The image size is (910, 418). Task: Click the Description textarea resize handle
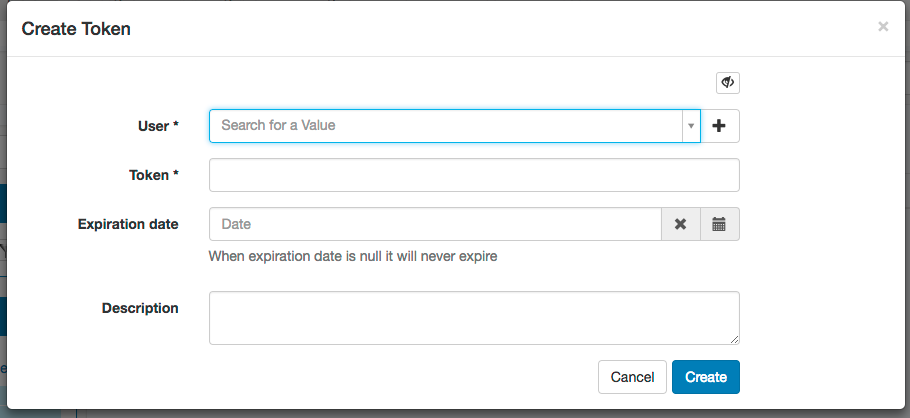tap(734, 340)
